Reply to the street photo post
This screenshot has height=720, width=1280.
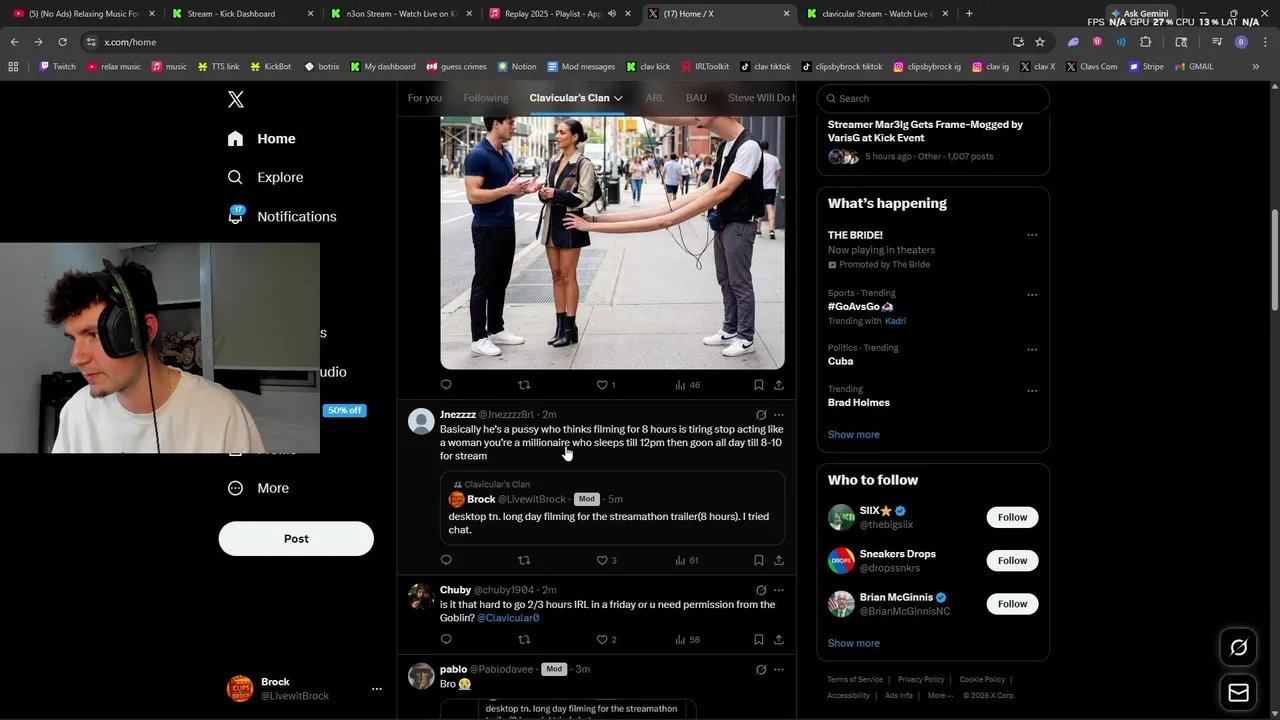click(x=446, y=385)
